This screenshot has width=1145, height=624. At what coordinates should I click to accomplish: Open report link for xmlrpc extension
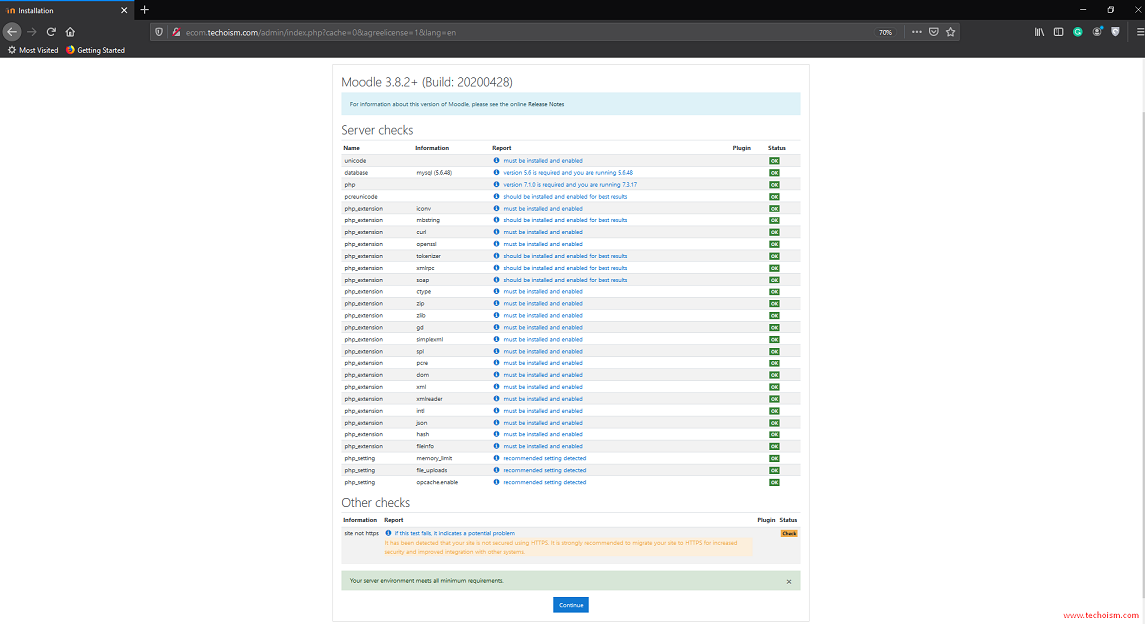click(564, 268)
